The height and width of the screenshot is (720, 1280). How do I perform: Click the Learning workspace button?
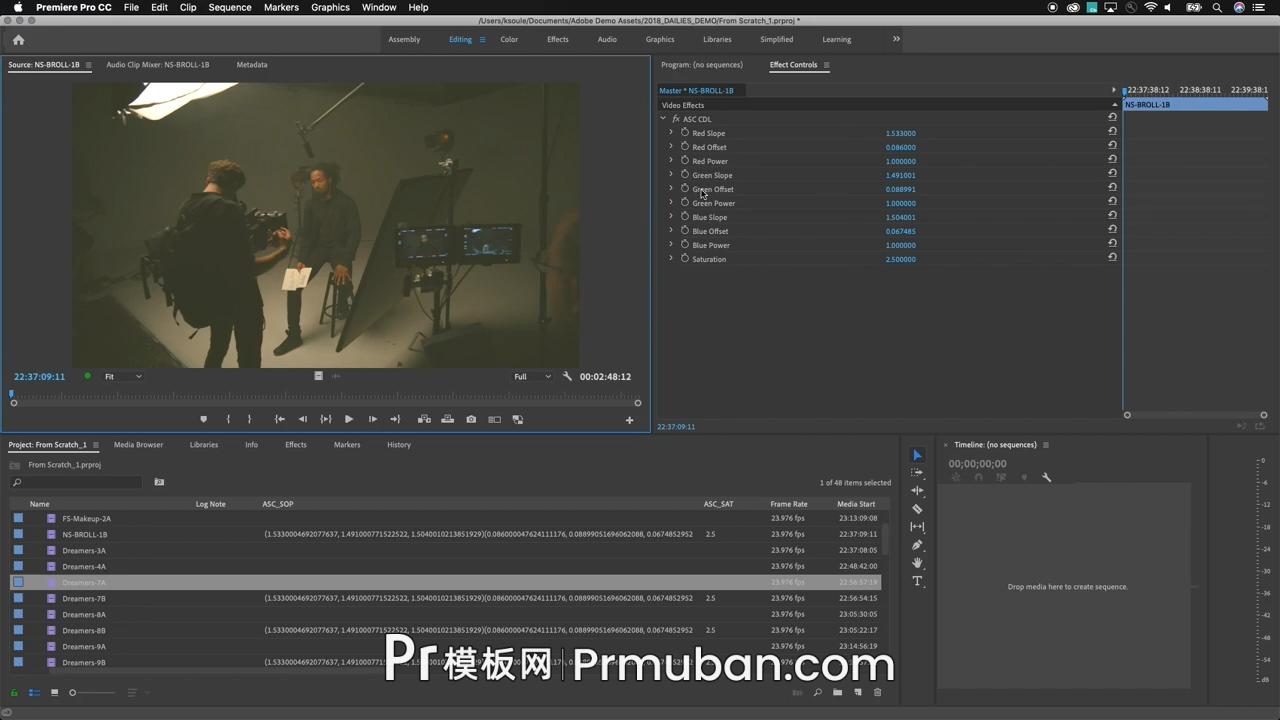point(836,39)
